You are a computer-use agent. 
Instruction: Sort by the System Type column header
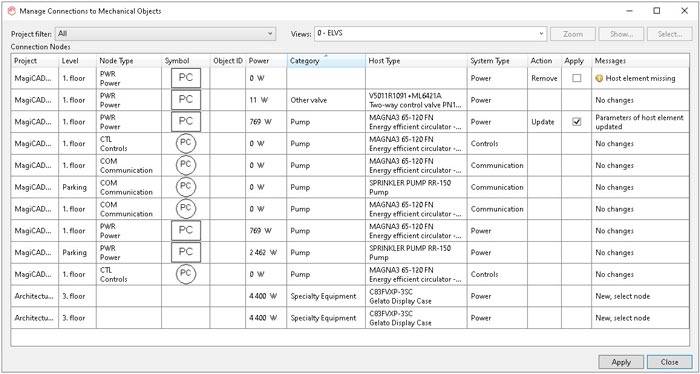click(x=497, y=61)
